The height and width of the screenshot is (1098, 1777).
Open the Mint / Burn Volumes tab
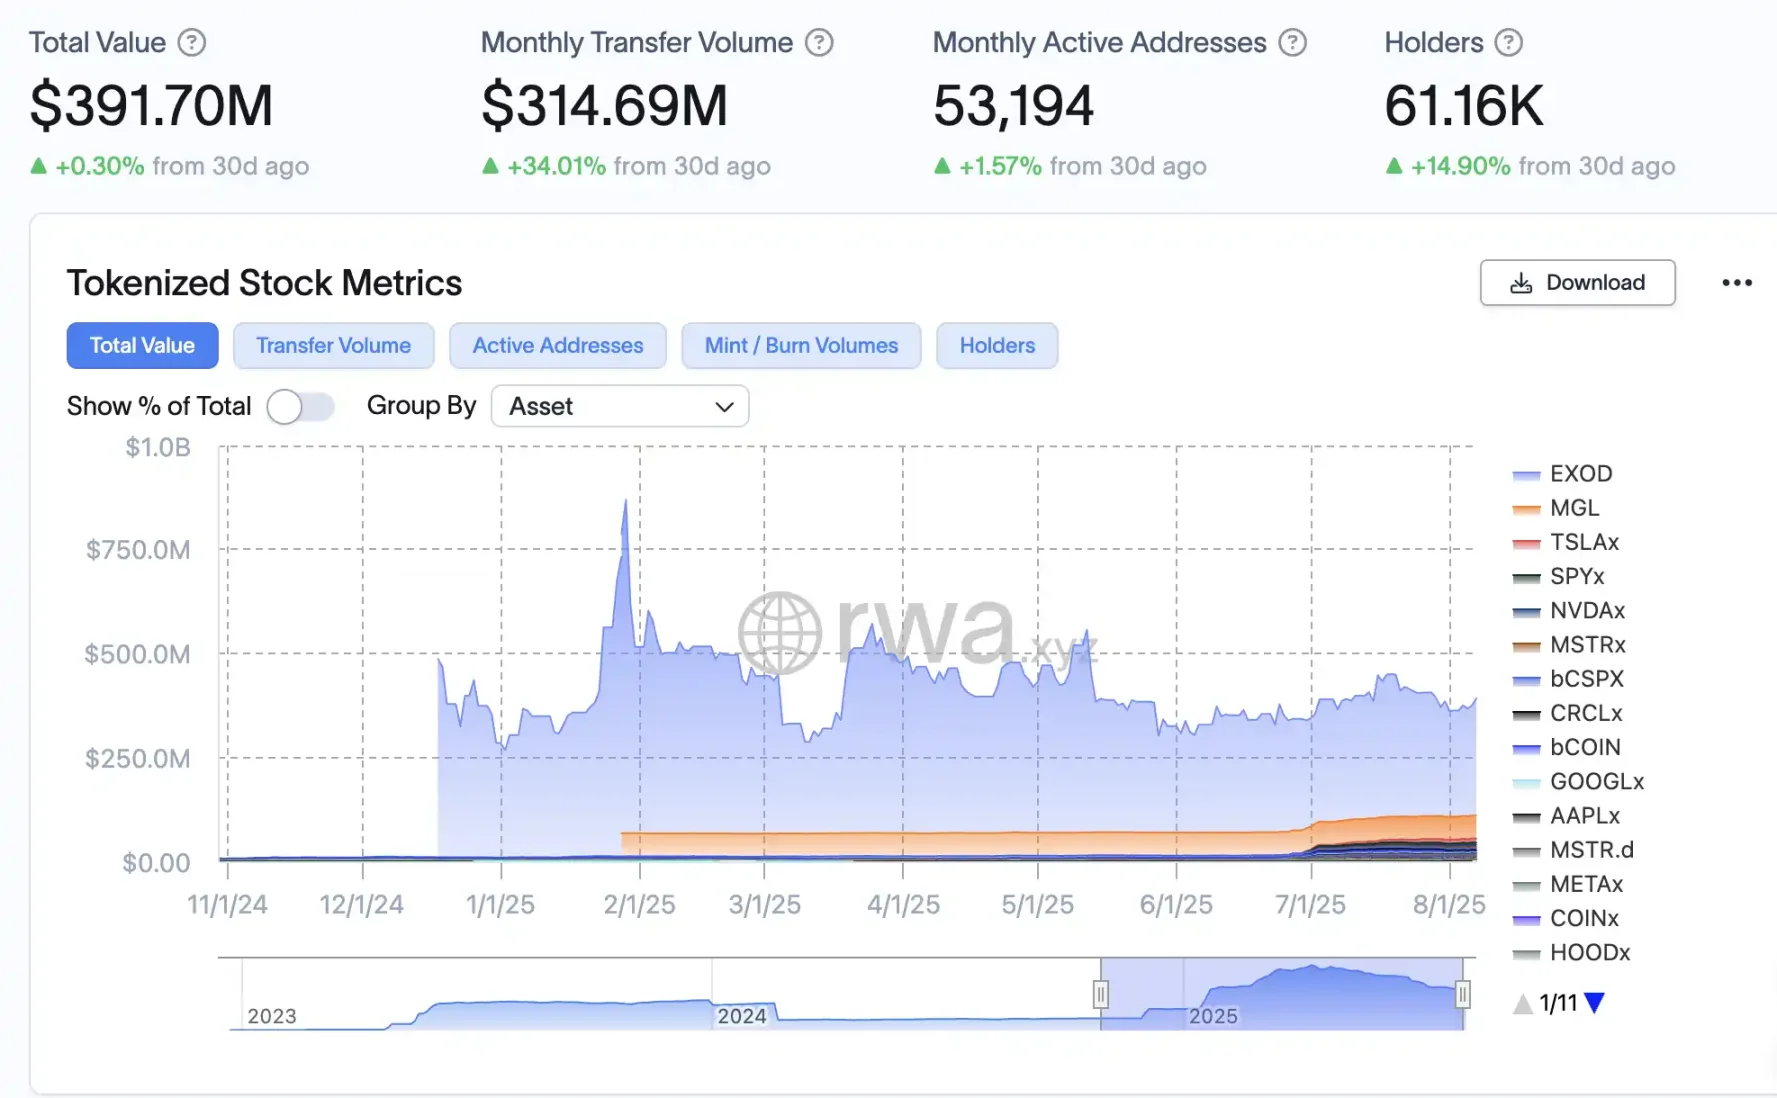click(x=801, y=346)
